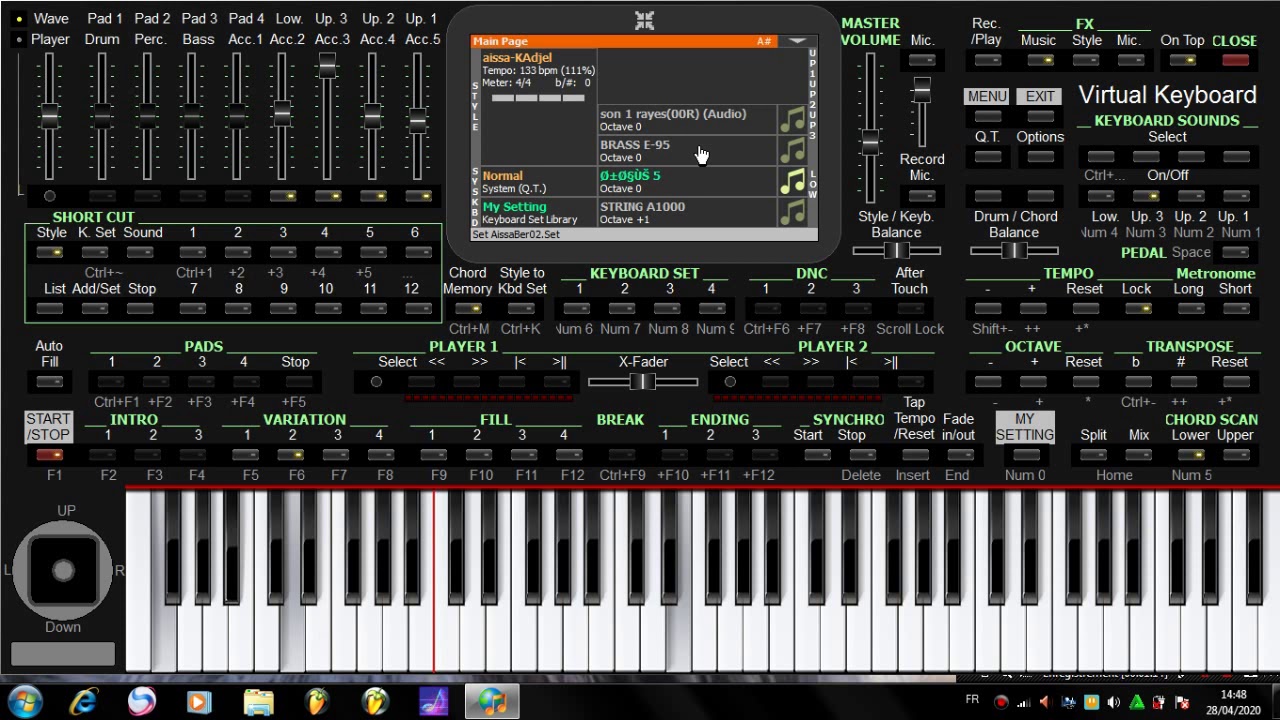The width and height of the screenshot is (1280, 720).
Task: Click the Master Volume slider handle
Action: click(871, 141)
